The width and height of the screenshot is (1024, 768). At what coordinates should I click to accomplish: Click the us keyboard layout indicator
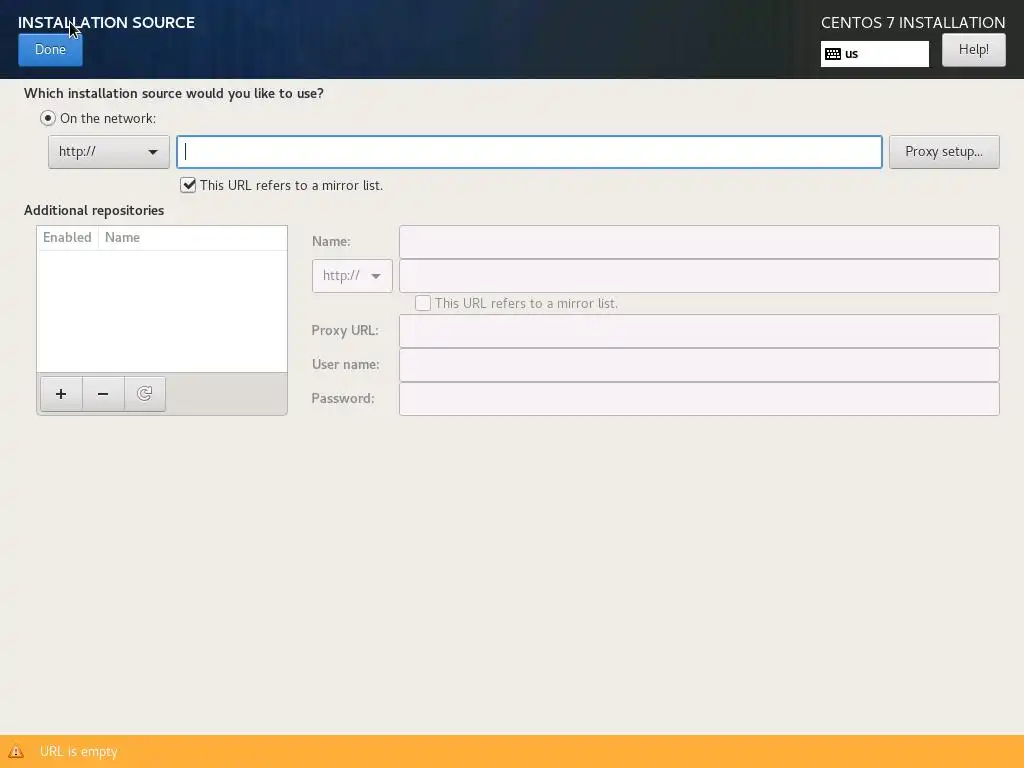coord(874,54)
